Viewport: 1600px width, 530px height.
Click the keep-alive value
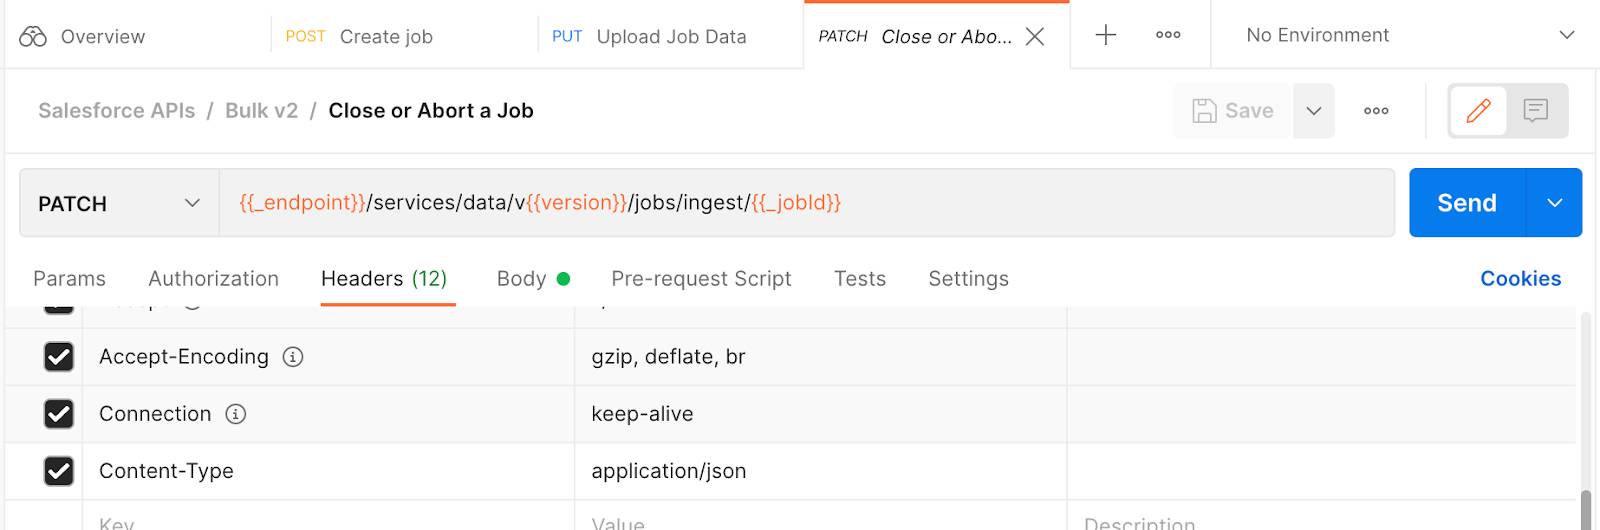coord(642,414)
